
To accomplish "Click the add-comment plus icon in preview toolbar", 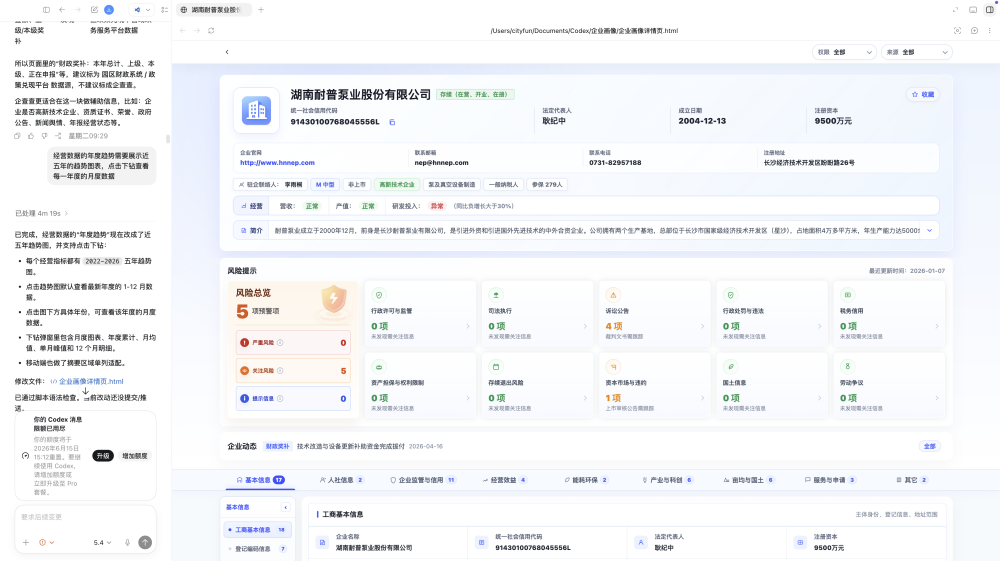I will pos(974,31).
